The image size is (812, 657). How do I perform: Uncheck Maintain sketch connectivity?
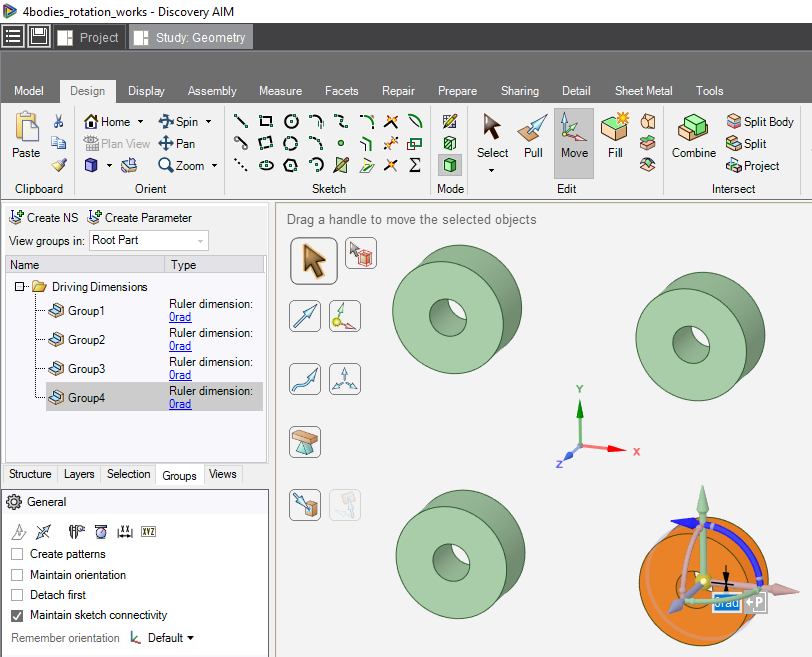pyautogui.click(x=17, y=615)
